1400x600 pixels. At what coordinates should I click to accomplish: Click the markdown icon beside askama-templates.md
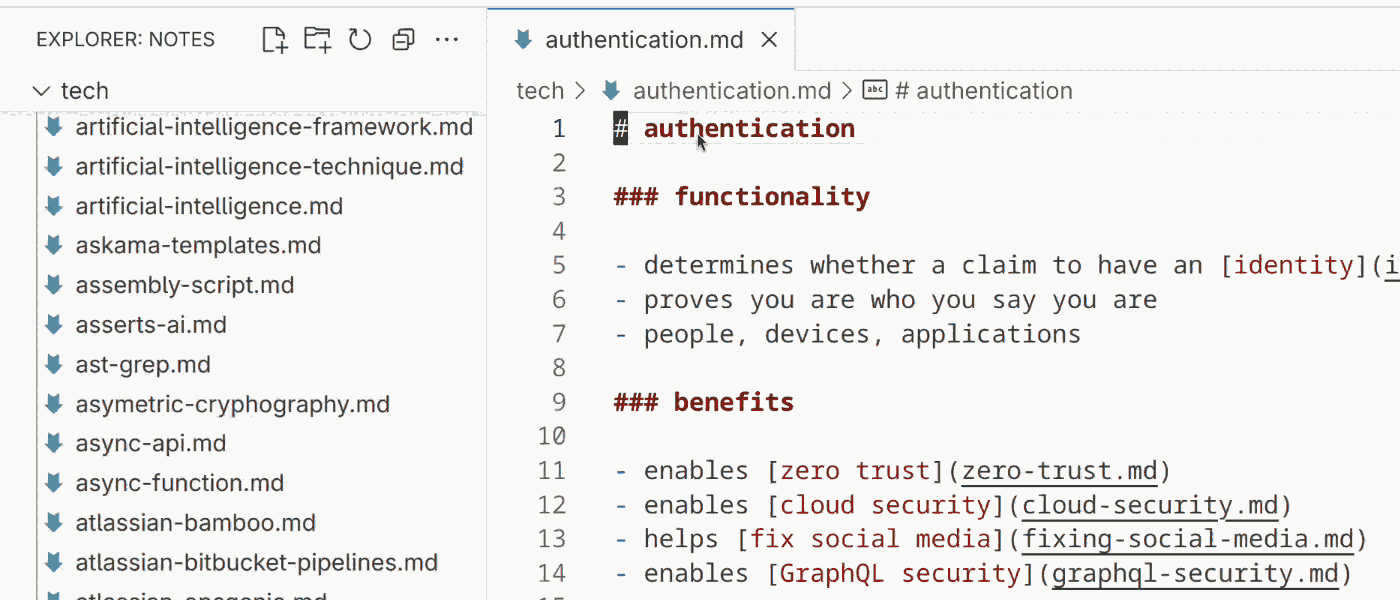pos(55,245)
